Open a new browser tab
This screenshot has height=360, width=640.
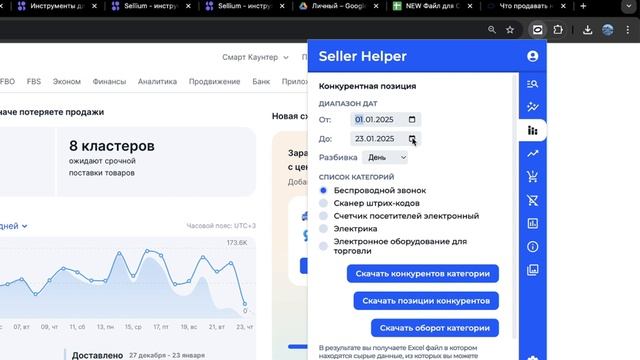click(583, 6)
